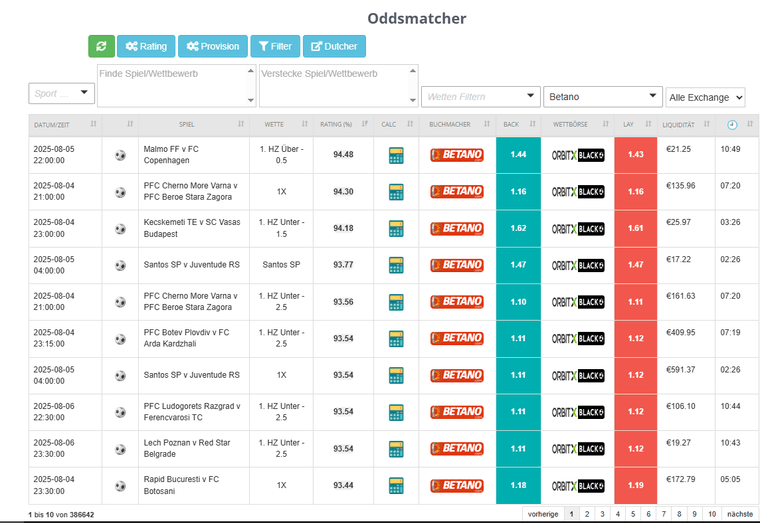Viewport: 760px width, 523px height.
Task: Open the Alle Exchange dropdown
Action: coord(705,97)
